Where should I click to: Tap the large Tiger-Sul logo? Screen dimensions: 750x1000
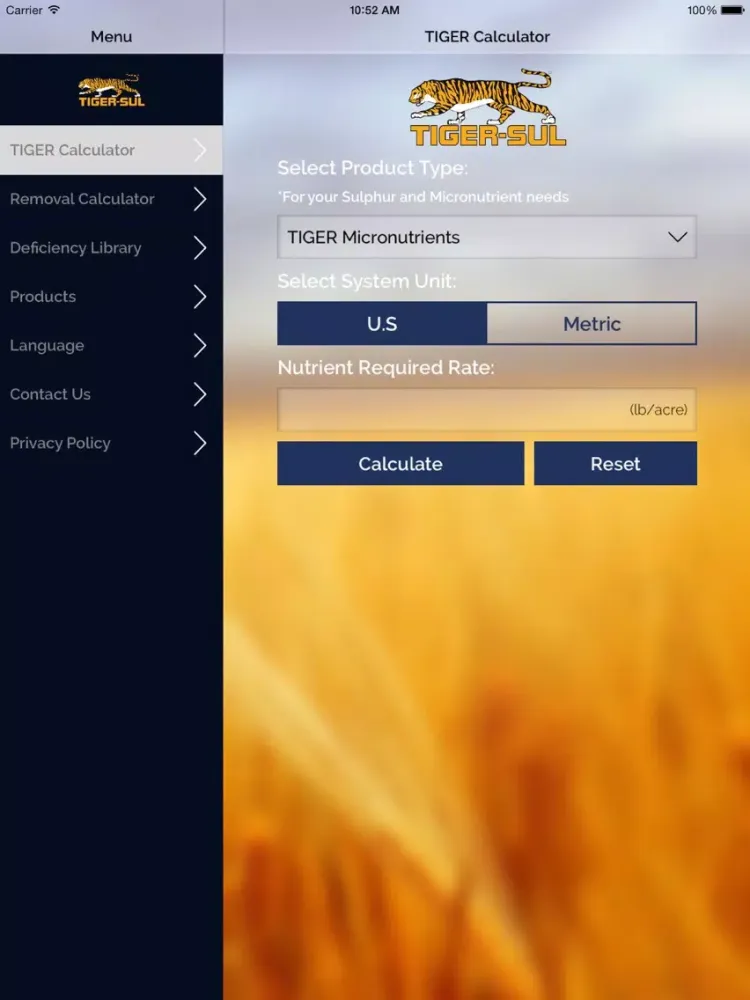point(488,108)
